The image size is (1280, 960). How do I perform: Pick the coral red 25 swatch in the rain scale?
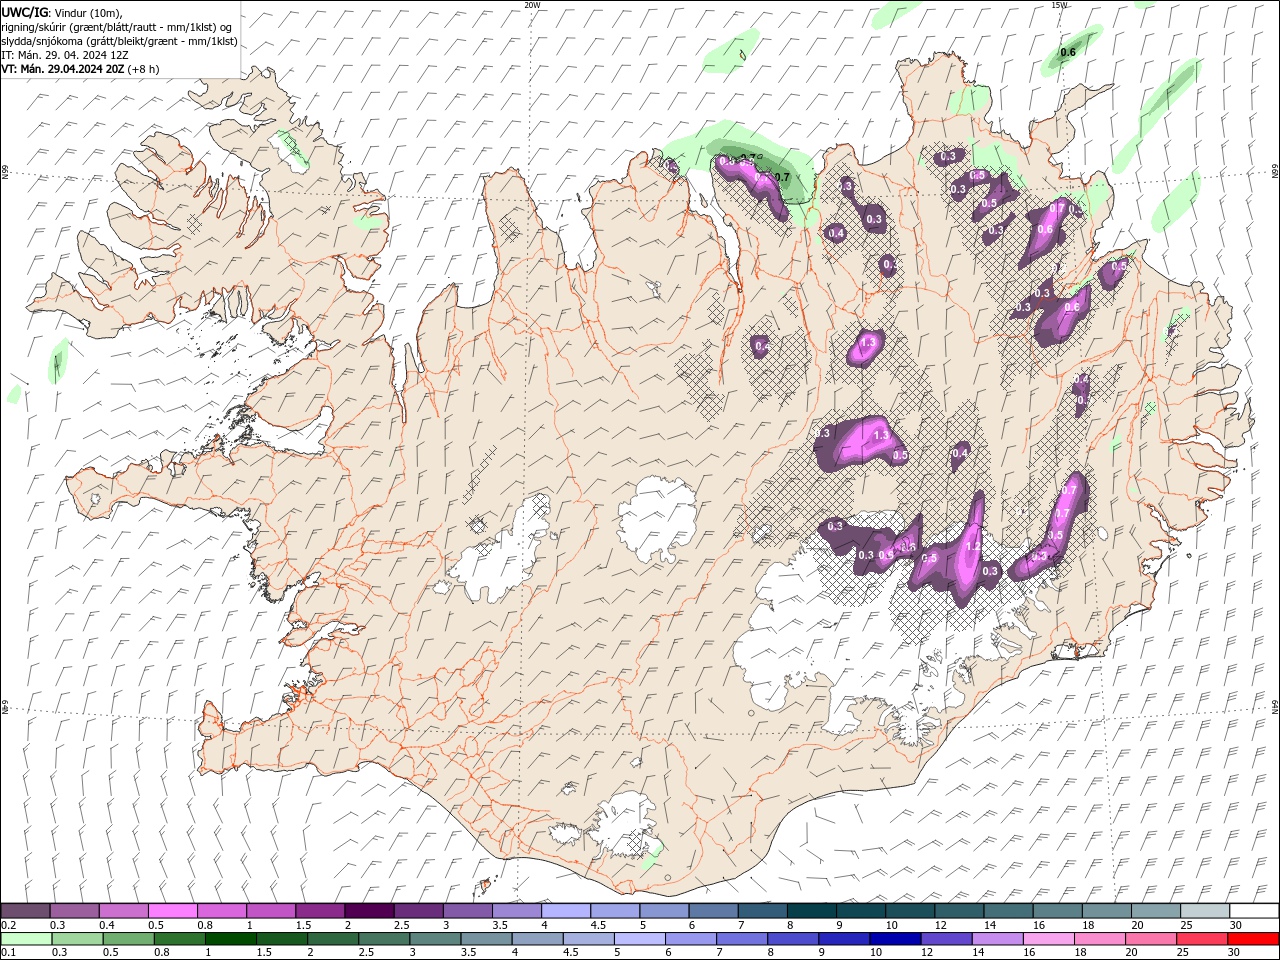pyautogui.click(x=1202, y=939)
